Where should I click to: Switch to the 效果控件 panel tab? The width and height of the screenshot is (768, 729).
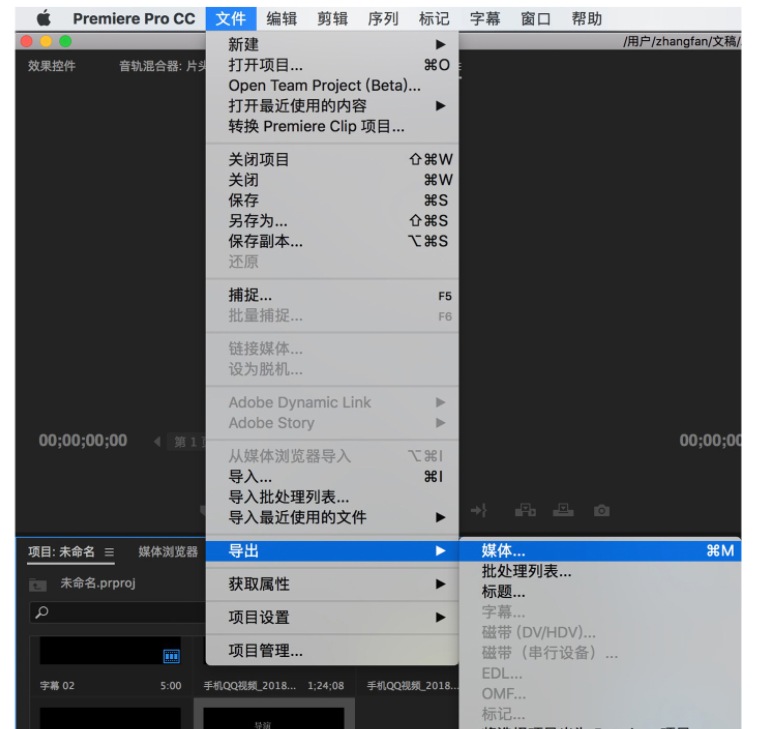coord(50,66)
